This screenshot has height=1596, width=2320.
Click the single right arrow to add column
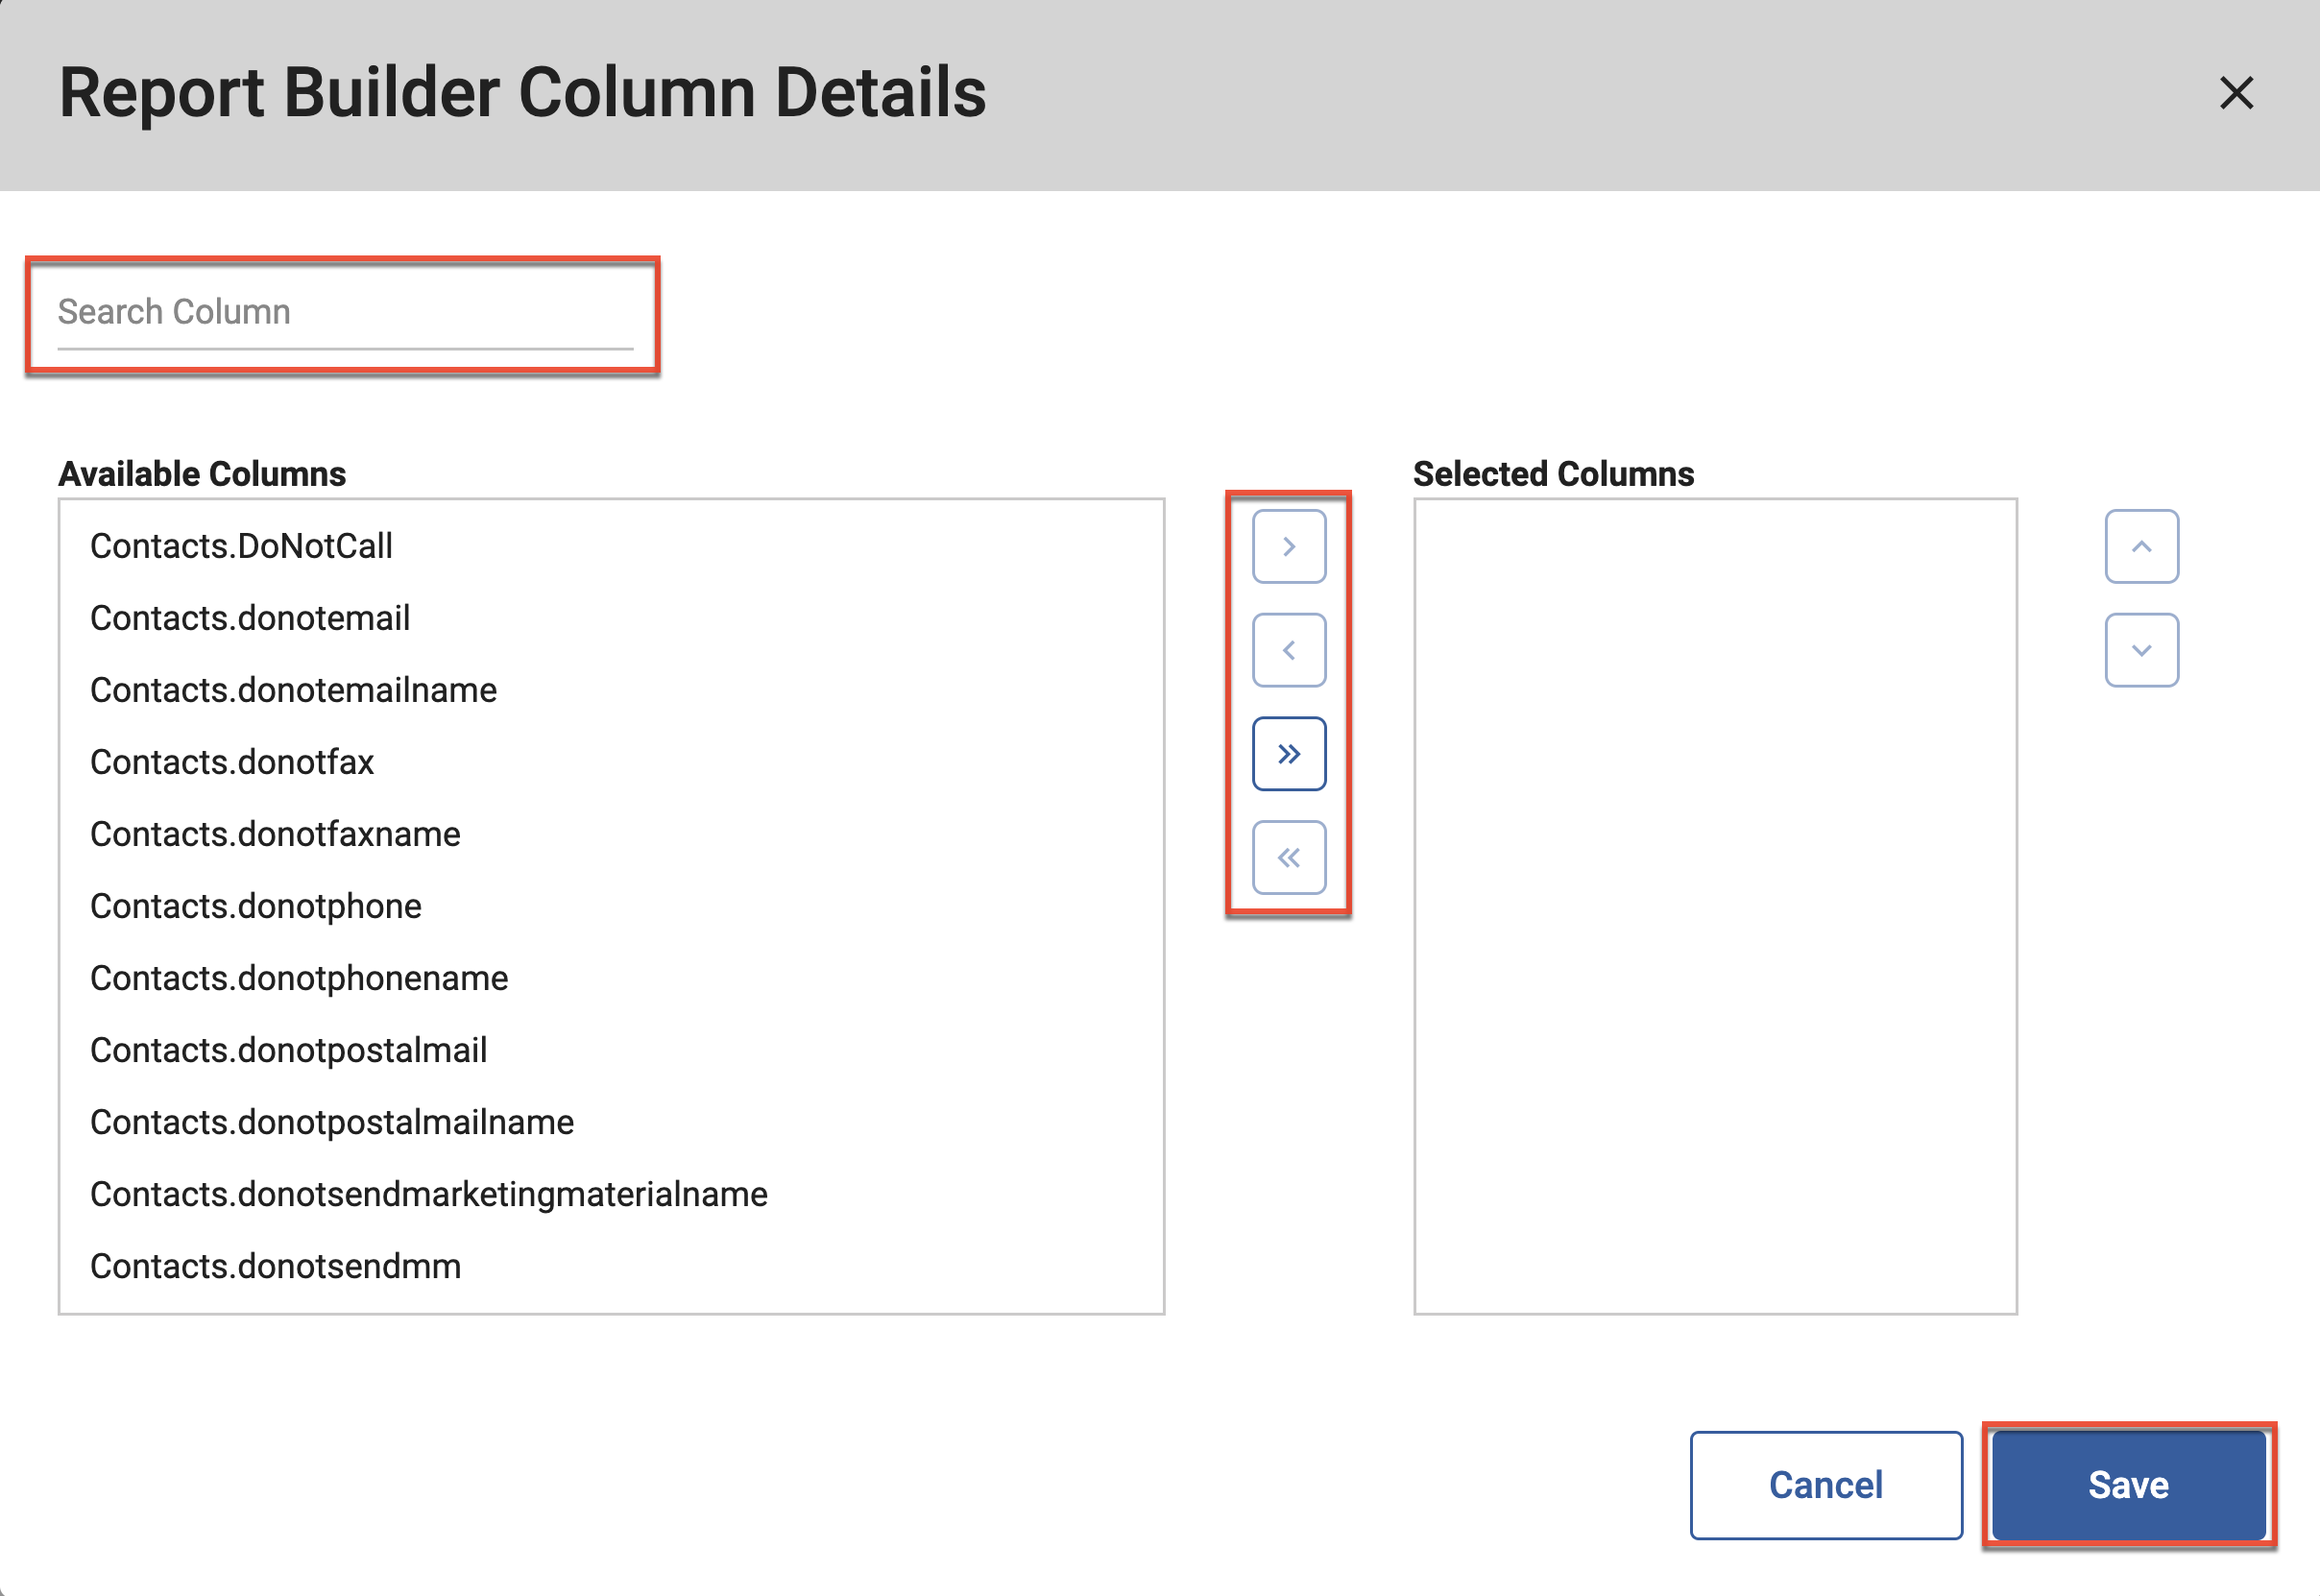point(1288,546)
